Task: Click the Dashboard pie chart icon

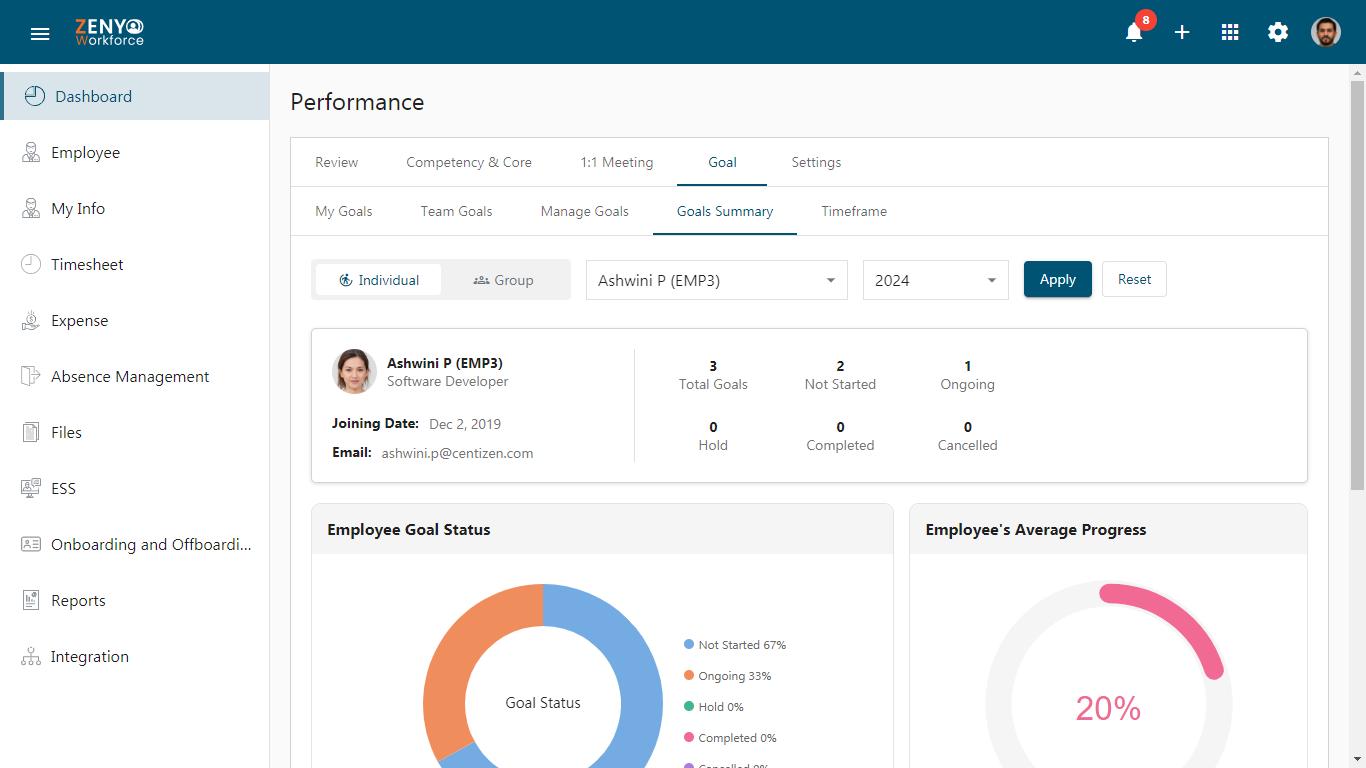Action: click(x=35, y=96)
